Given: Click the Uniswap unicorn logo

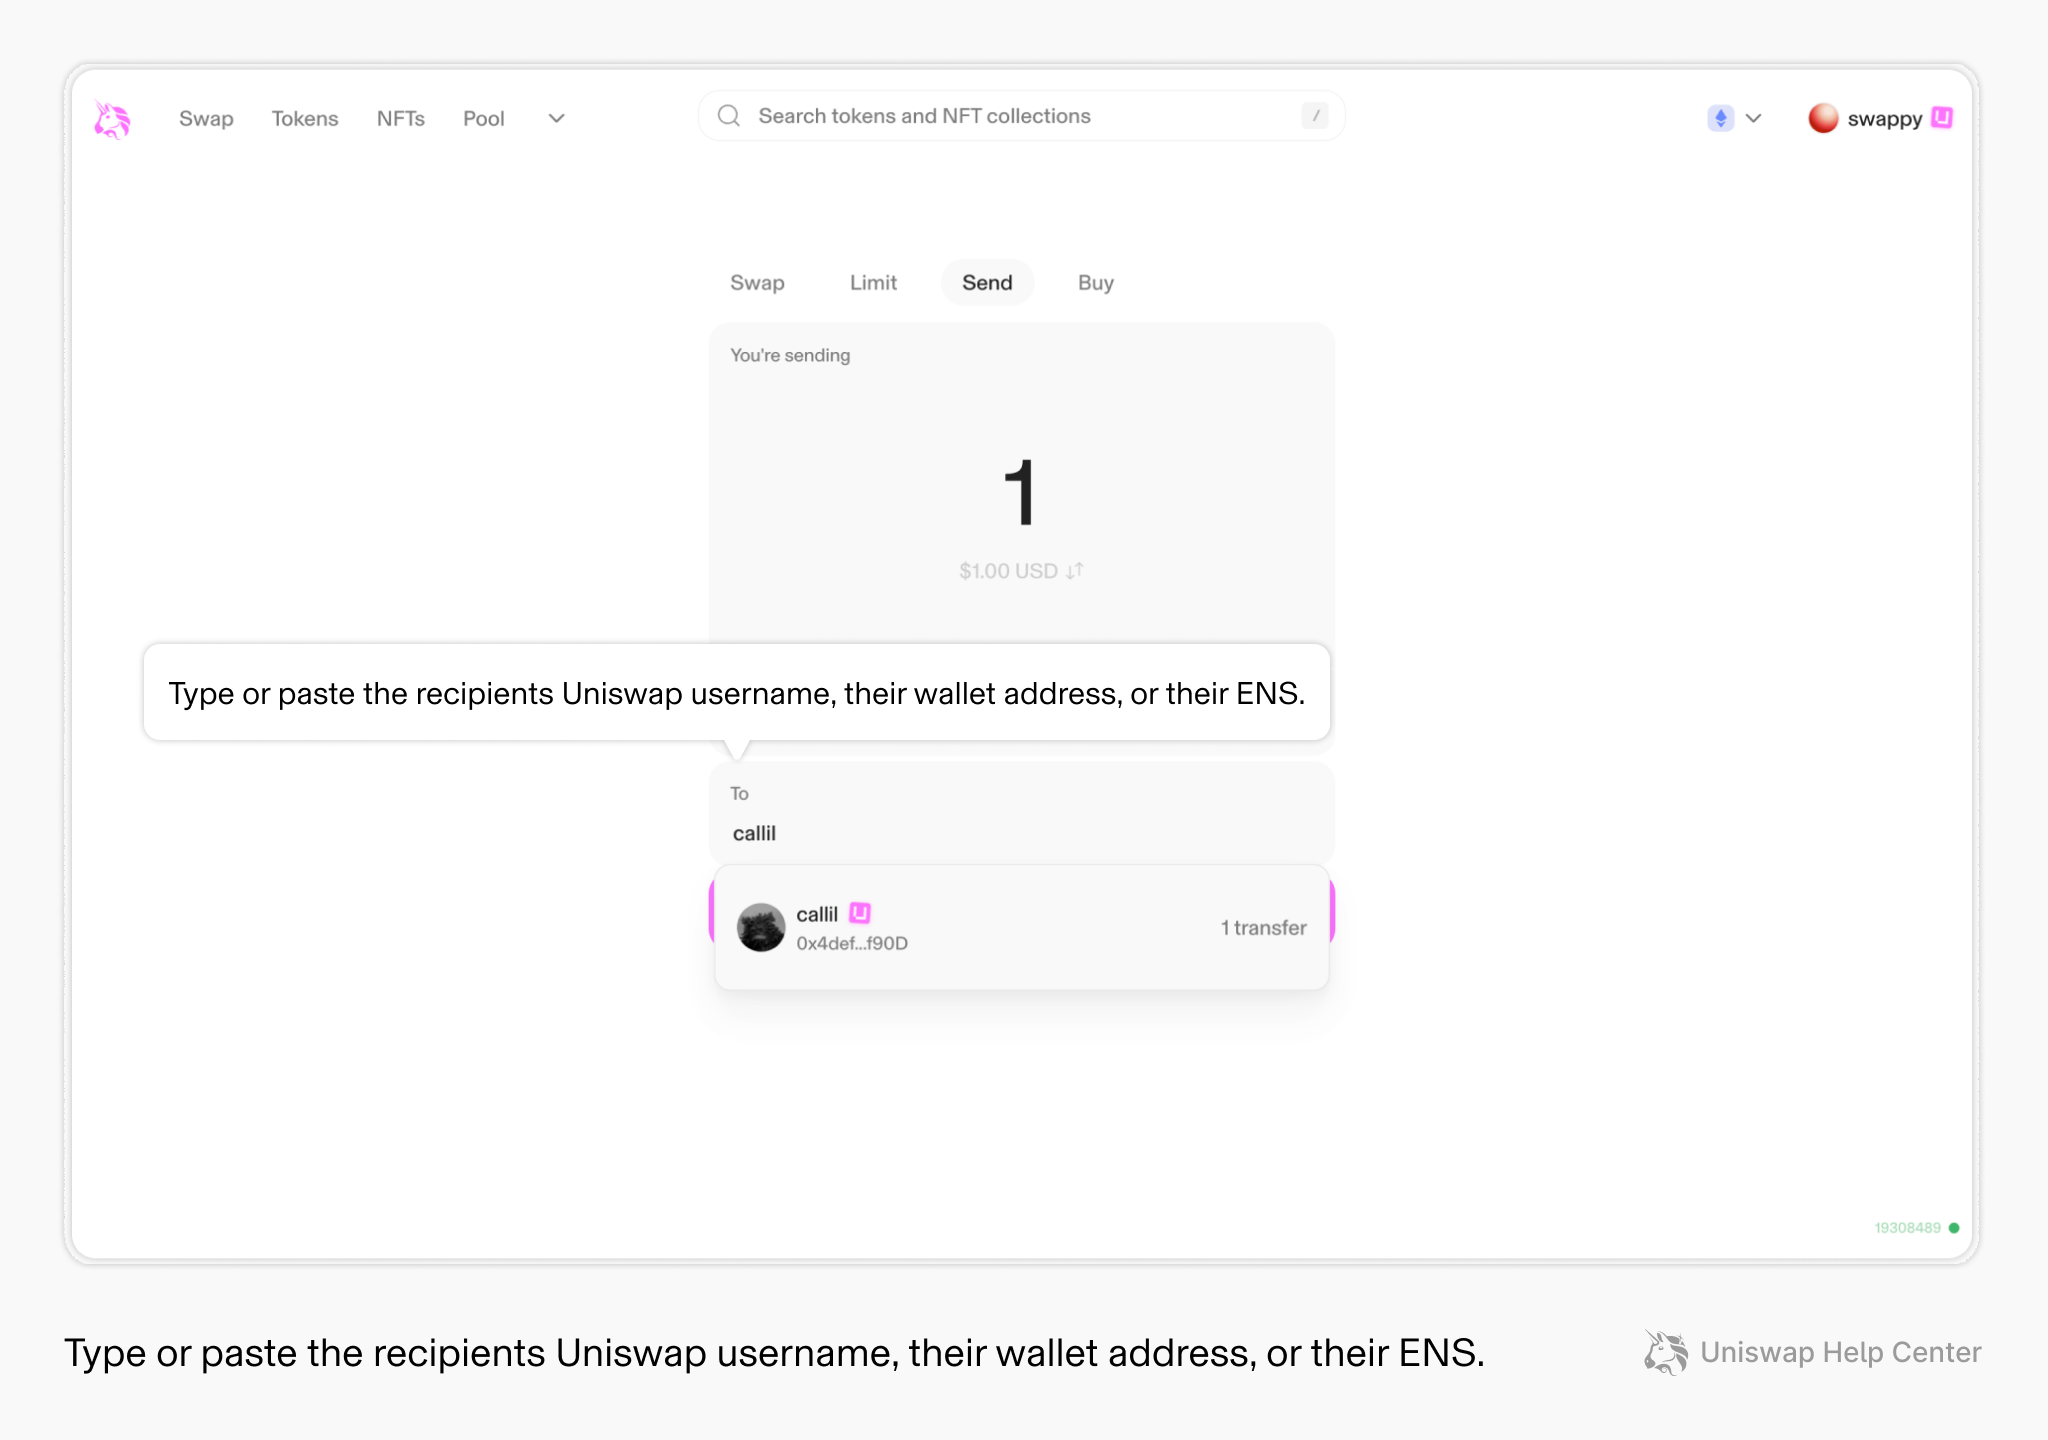Looking at the screenshot, I should point(112,119).
